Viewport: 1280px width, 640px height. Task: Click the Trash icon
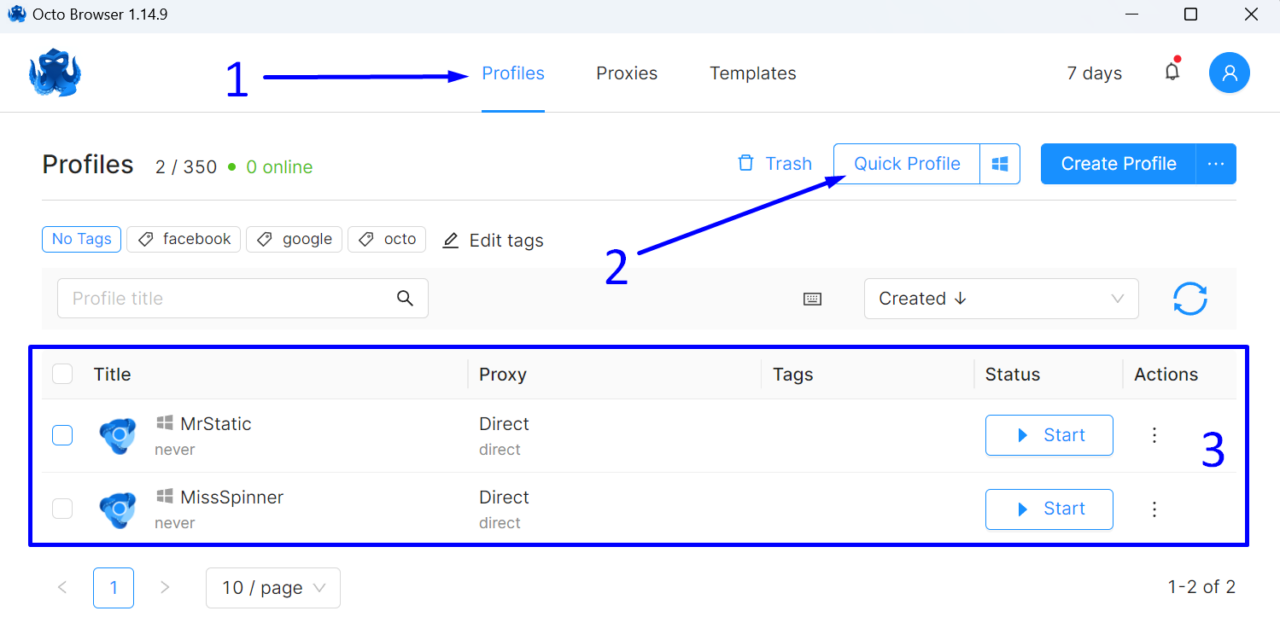click(x=746, y=162)
